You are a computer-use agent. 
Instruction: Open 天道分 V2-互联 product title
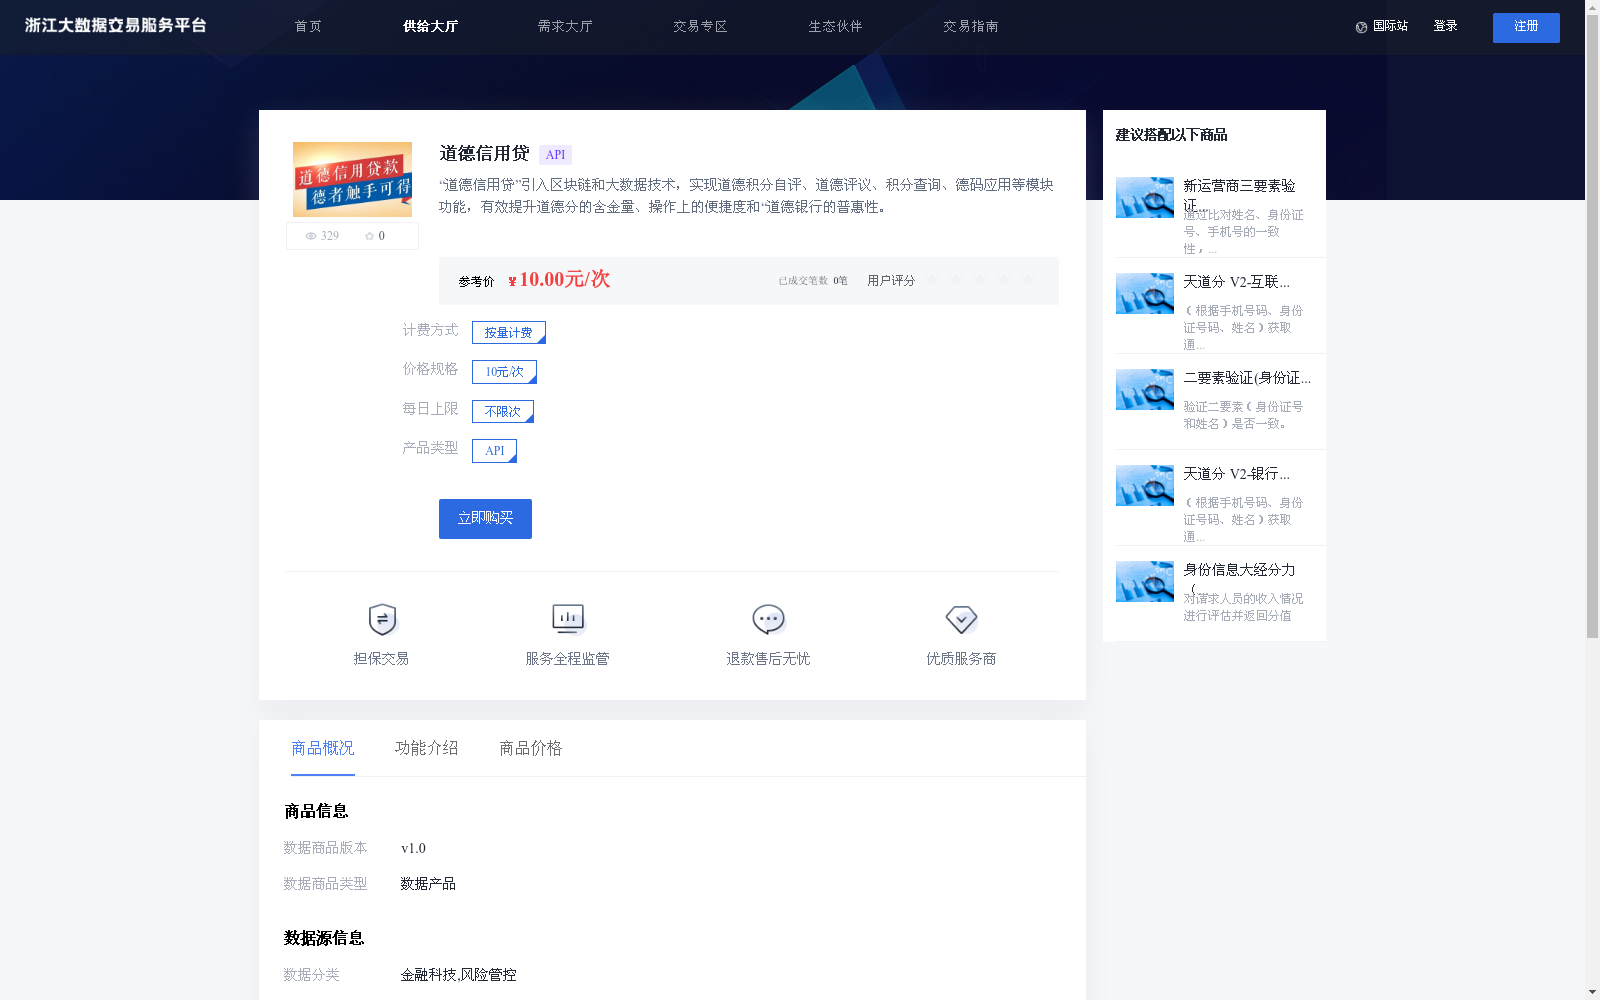click(1236, 282)
